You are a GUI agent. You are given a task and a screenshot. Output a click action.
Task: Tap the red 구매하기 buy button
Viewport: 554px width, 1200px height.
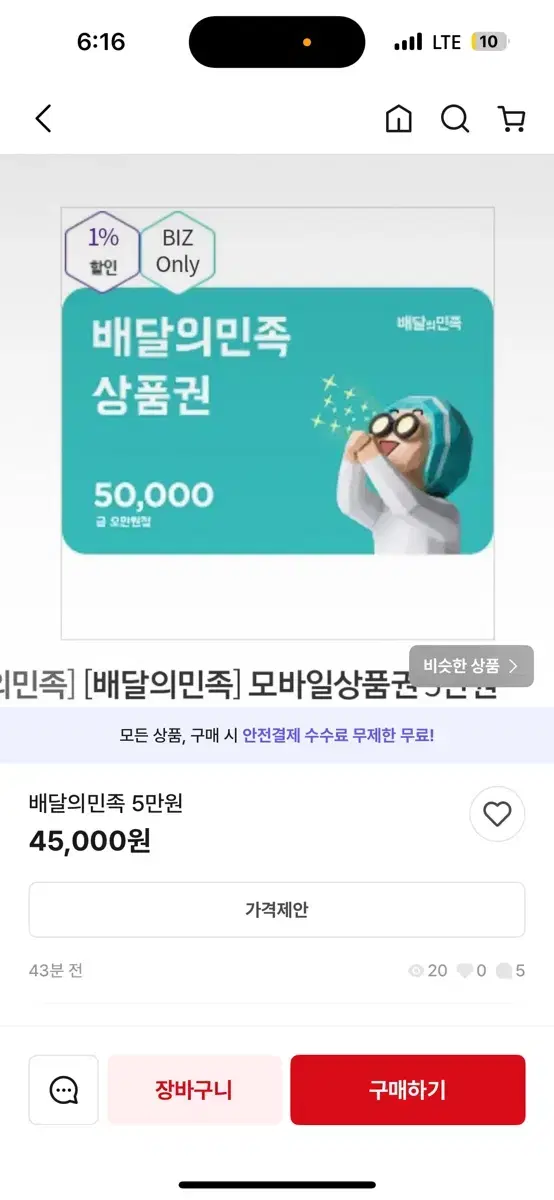point(407,1090)
